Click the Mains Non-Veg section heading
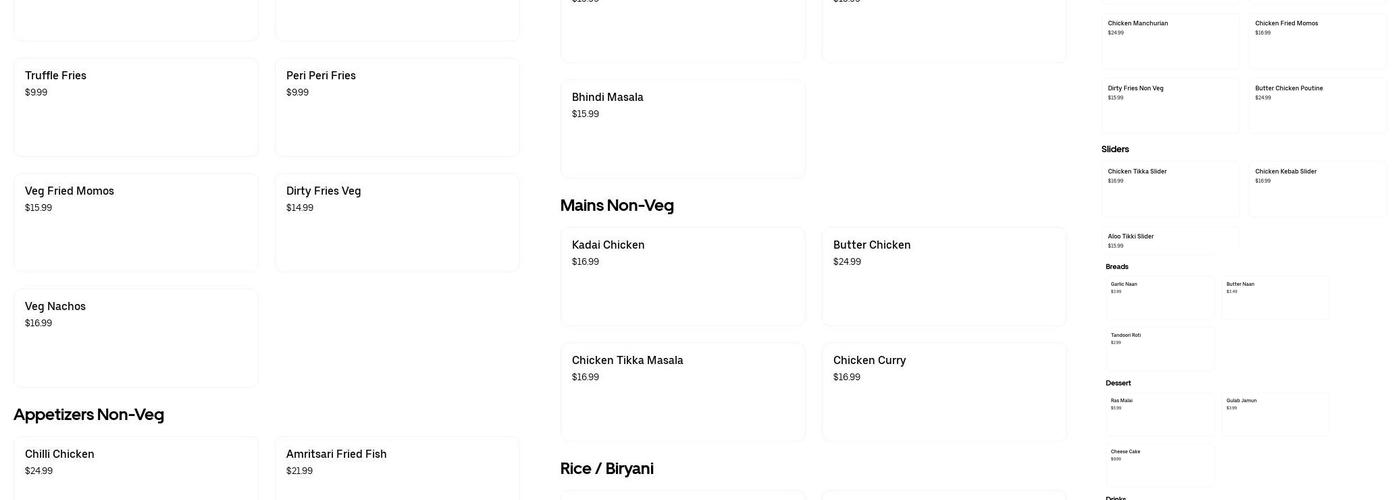The height and width of the screenshot is (500, 1400). 617,205
